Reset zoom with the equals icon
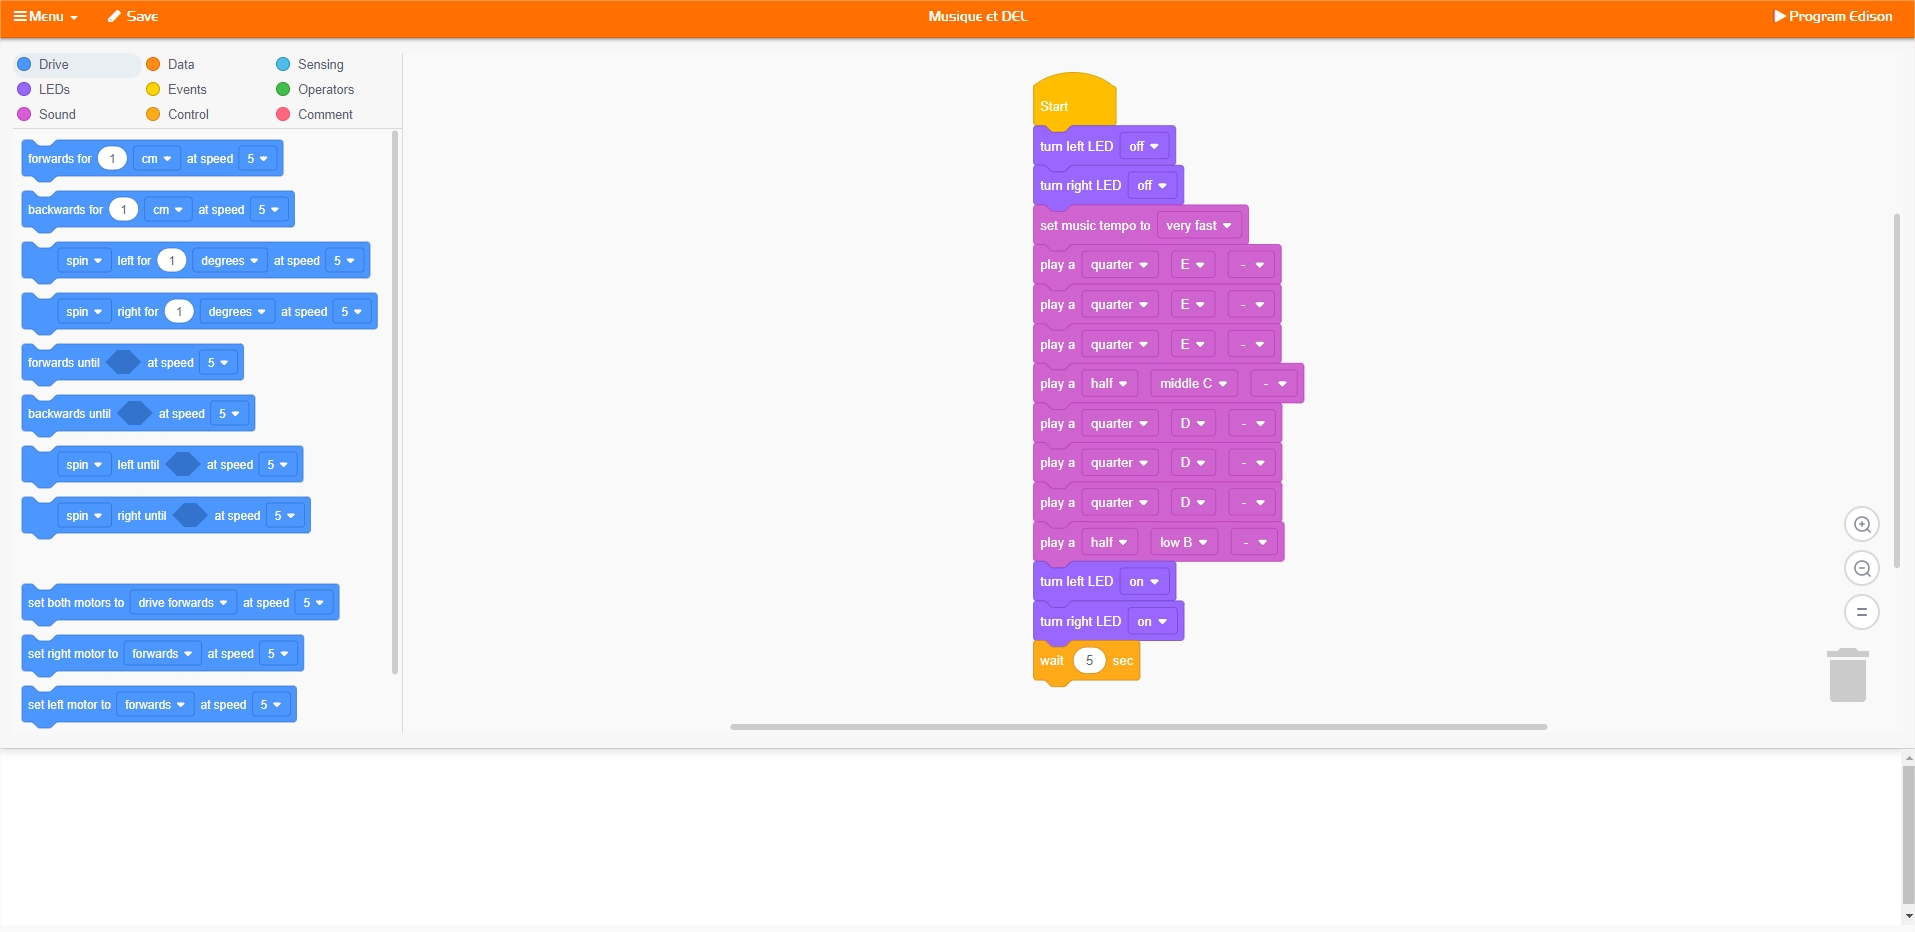1915x932 pixels. pyautogui.click(x=1861, y=612)
